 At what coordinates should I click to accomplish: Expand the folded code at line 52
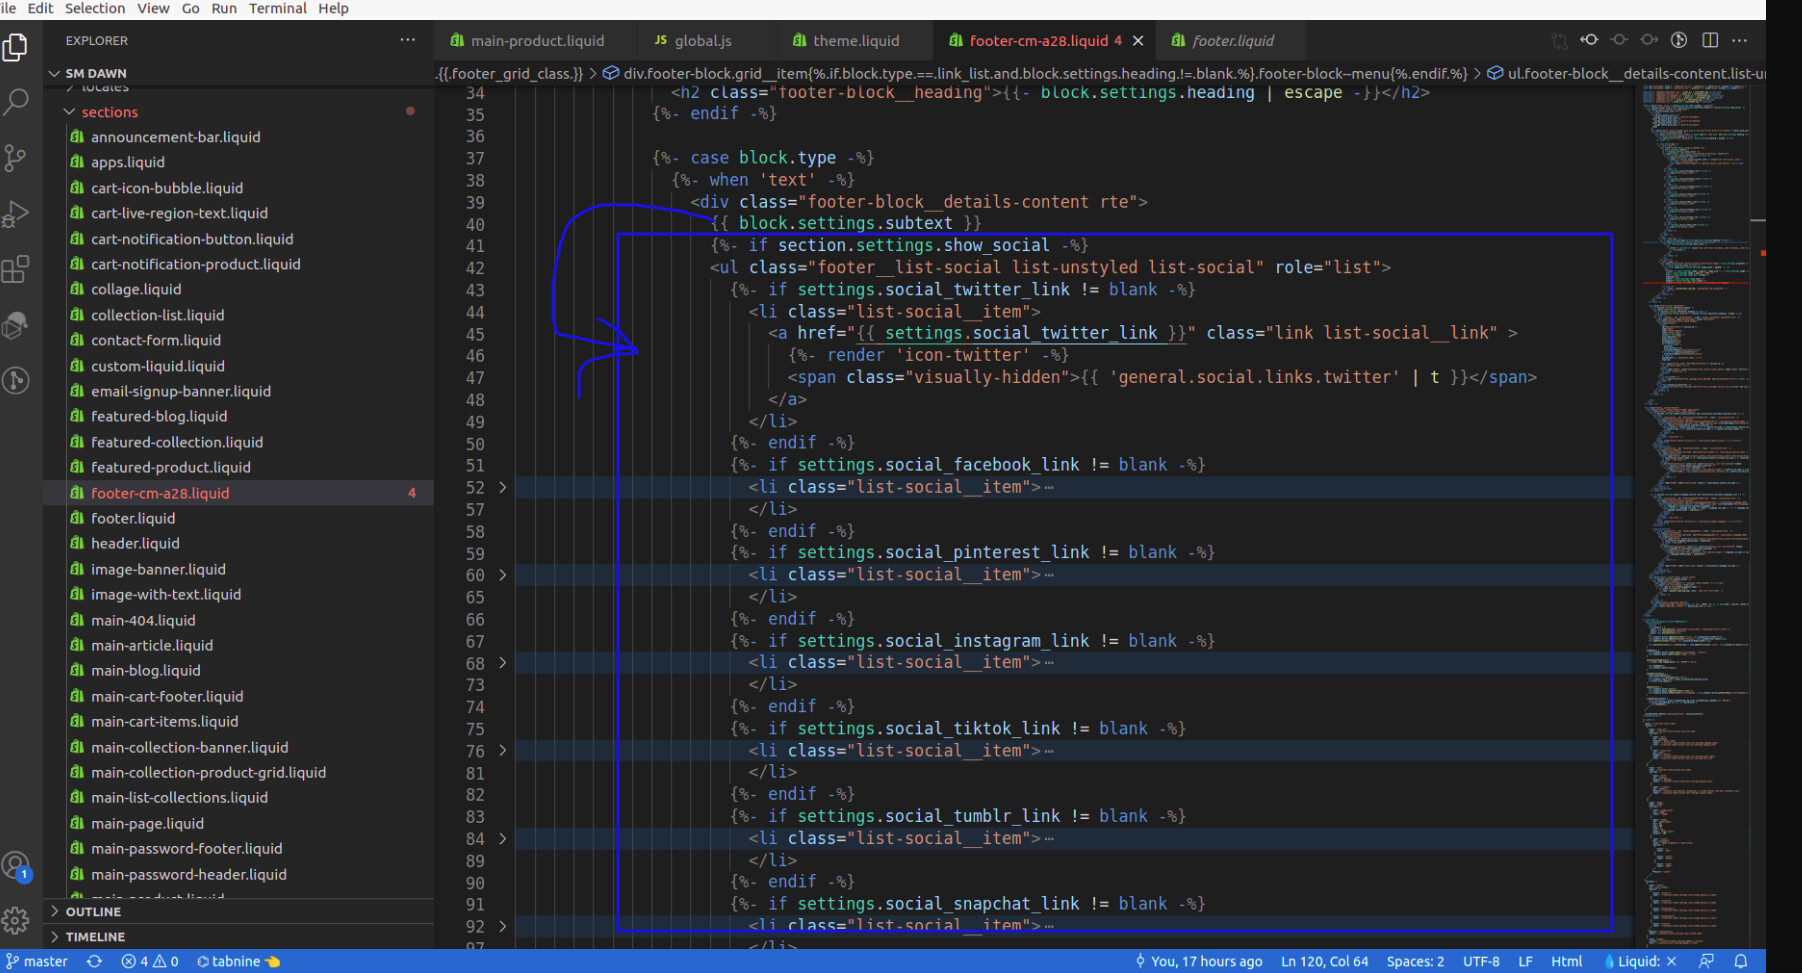(502, 487)
